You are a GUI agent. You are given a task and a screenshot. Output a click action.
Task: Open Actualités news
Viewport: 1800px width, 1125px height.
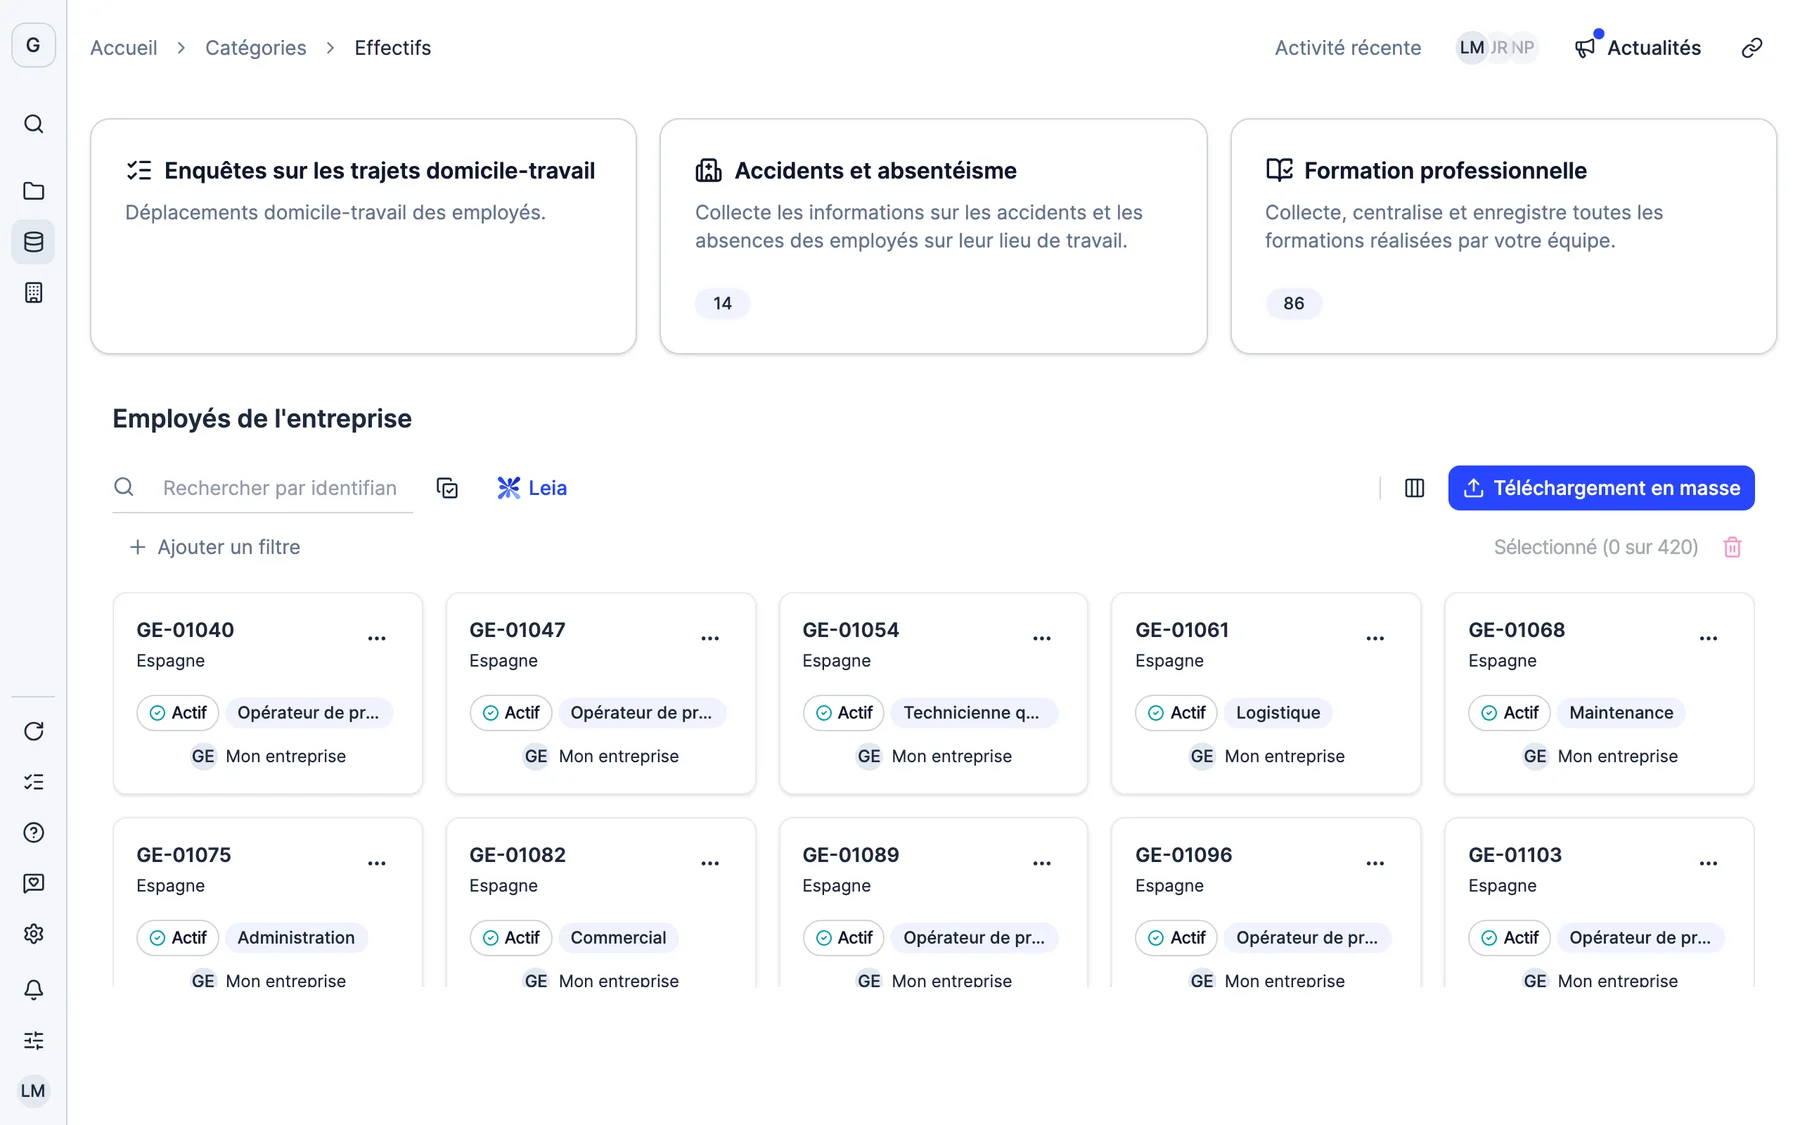1638,48
